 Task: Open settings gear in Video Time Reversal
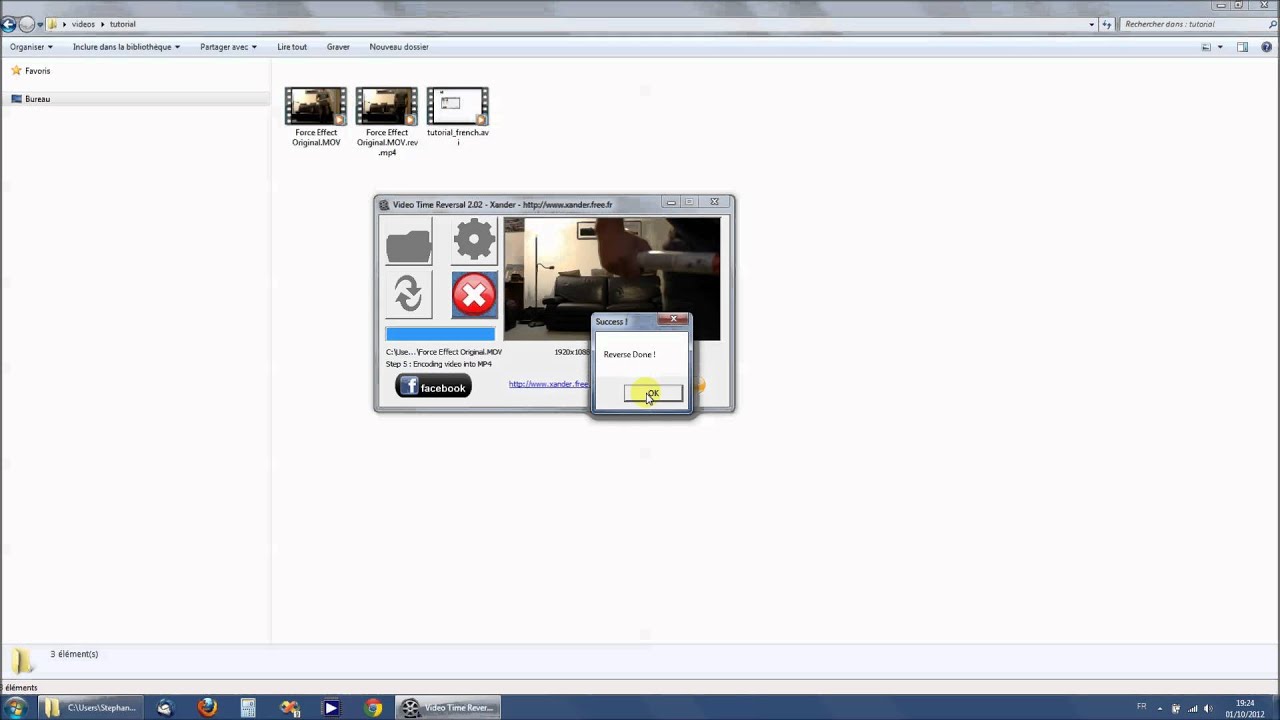point(474,240)
